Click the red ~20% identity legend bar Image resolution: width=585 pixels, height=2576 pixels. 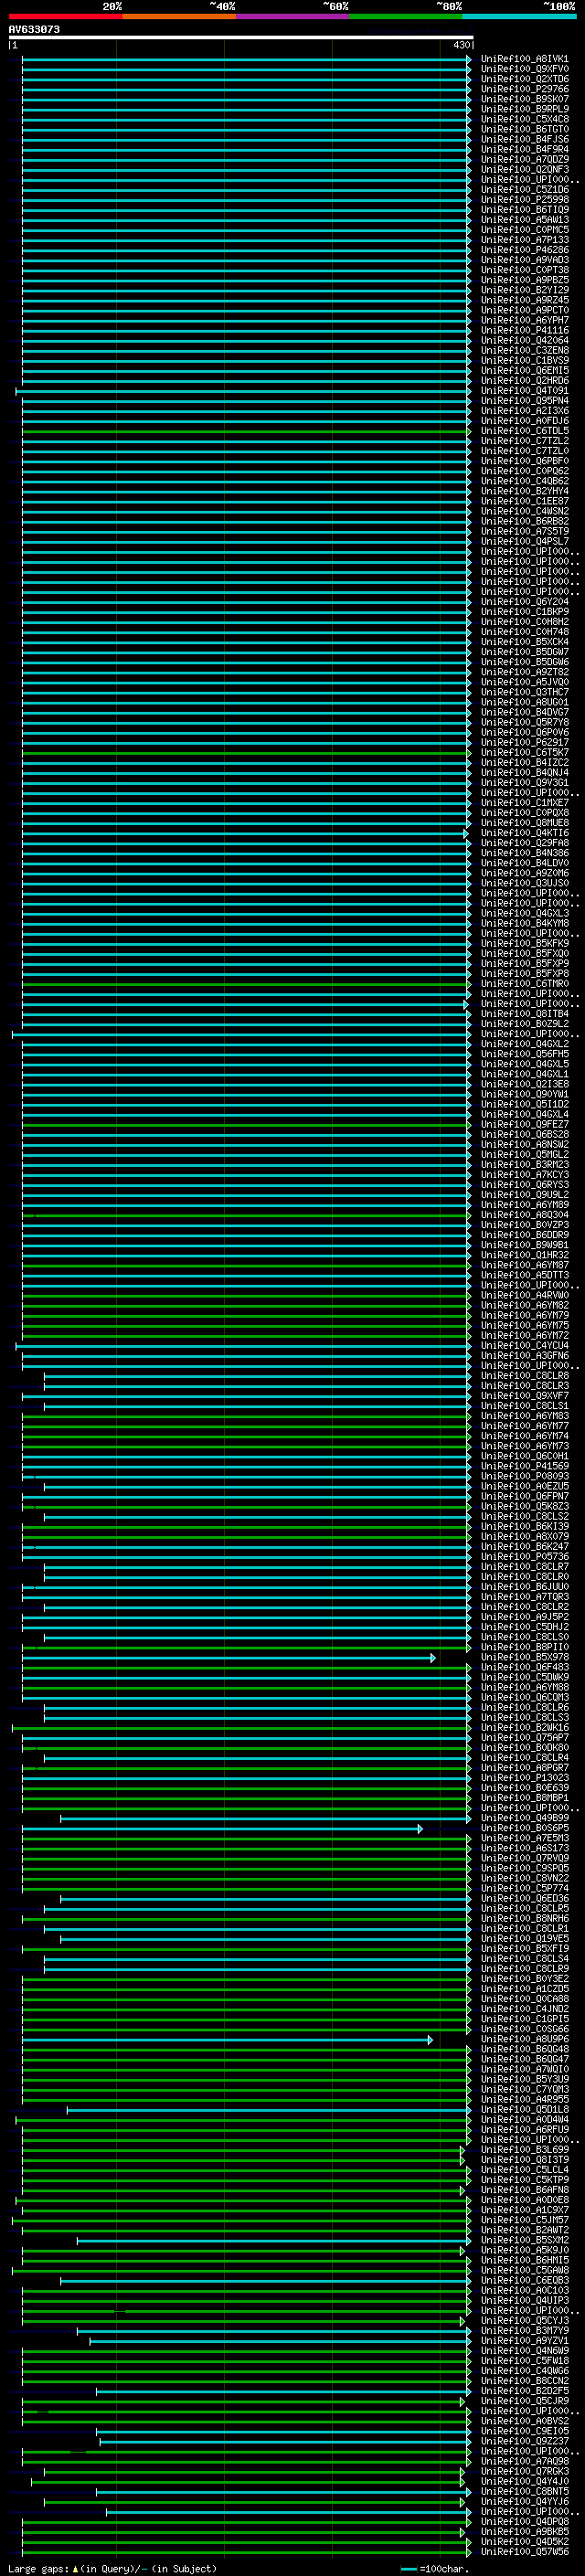click(65, 16)
